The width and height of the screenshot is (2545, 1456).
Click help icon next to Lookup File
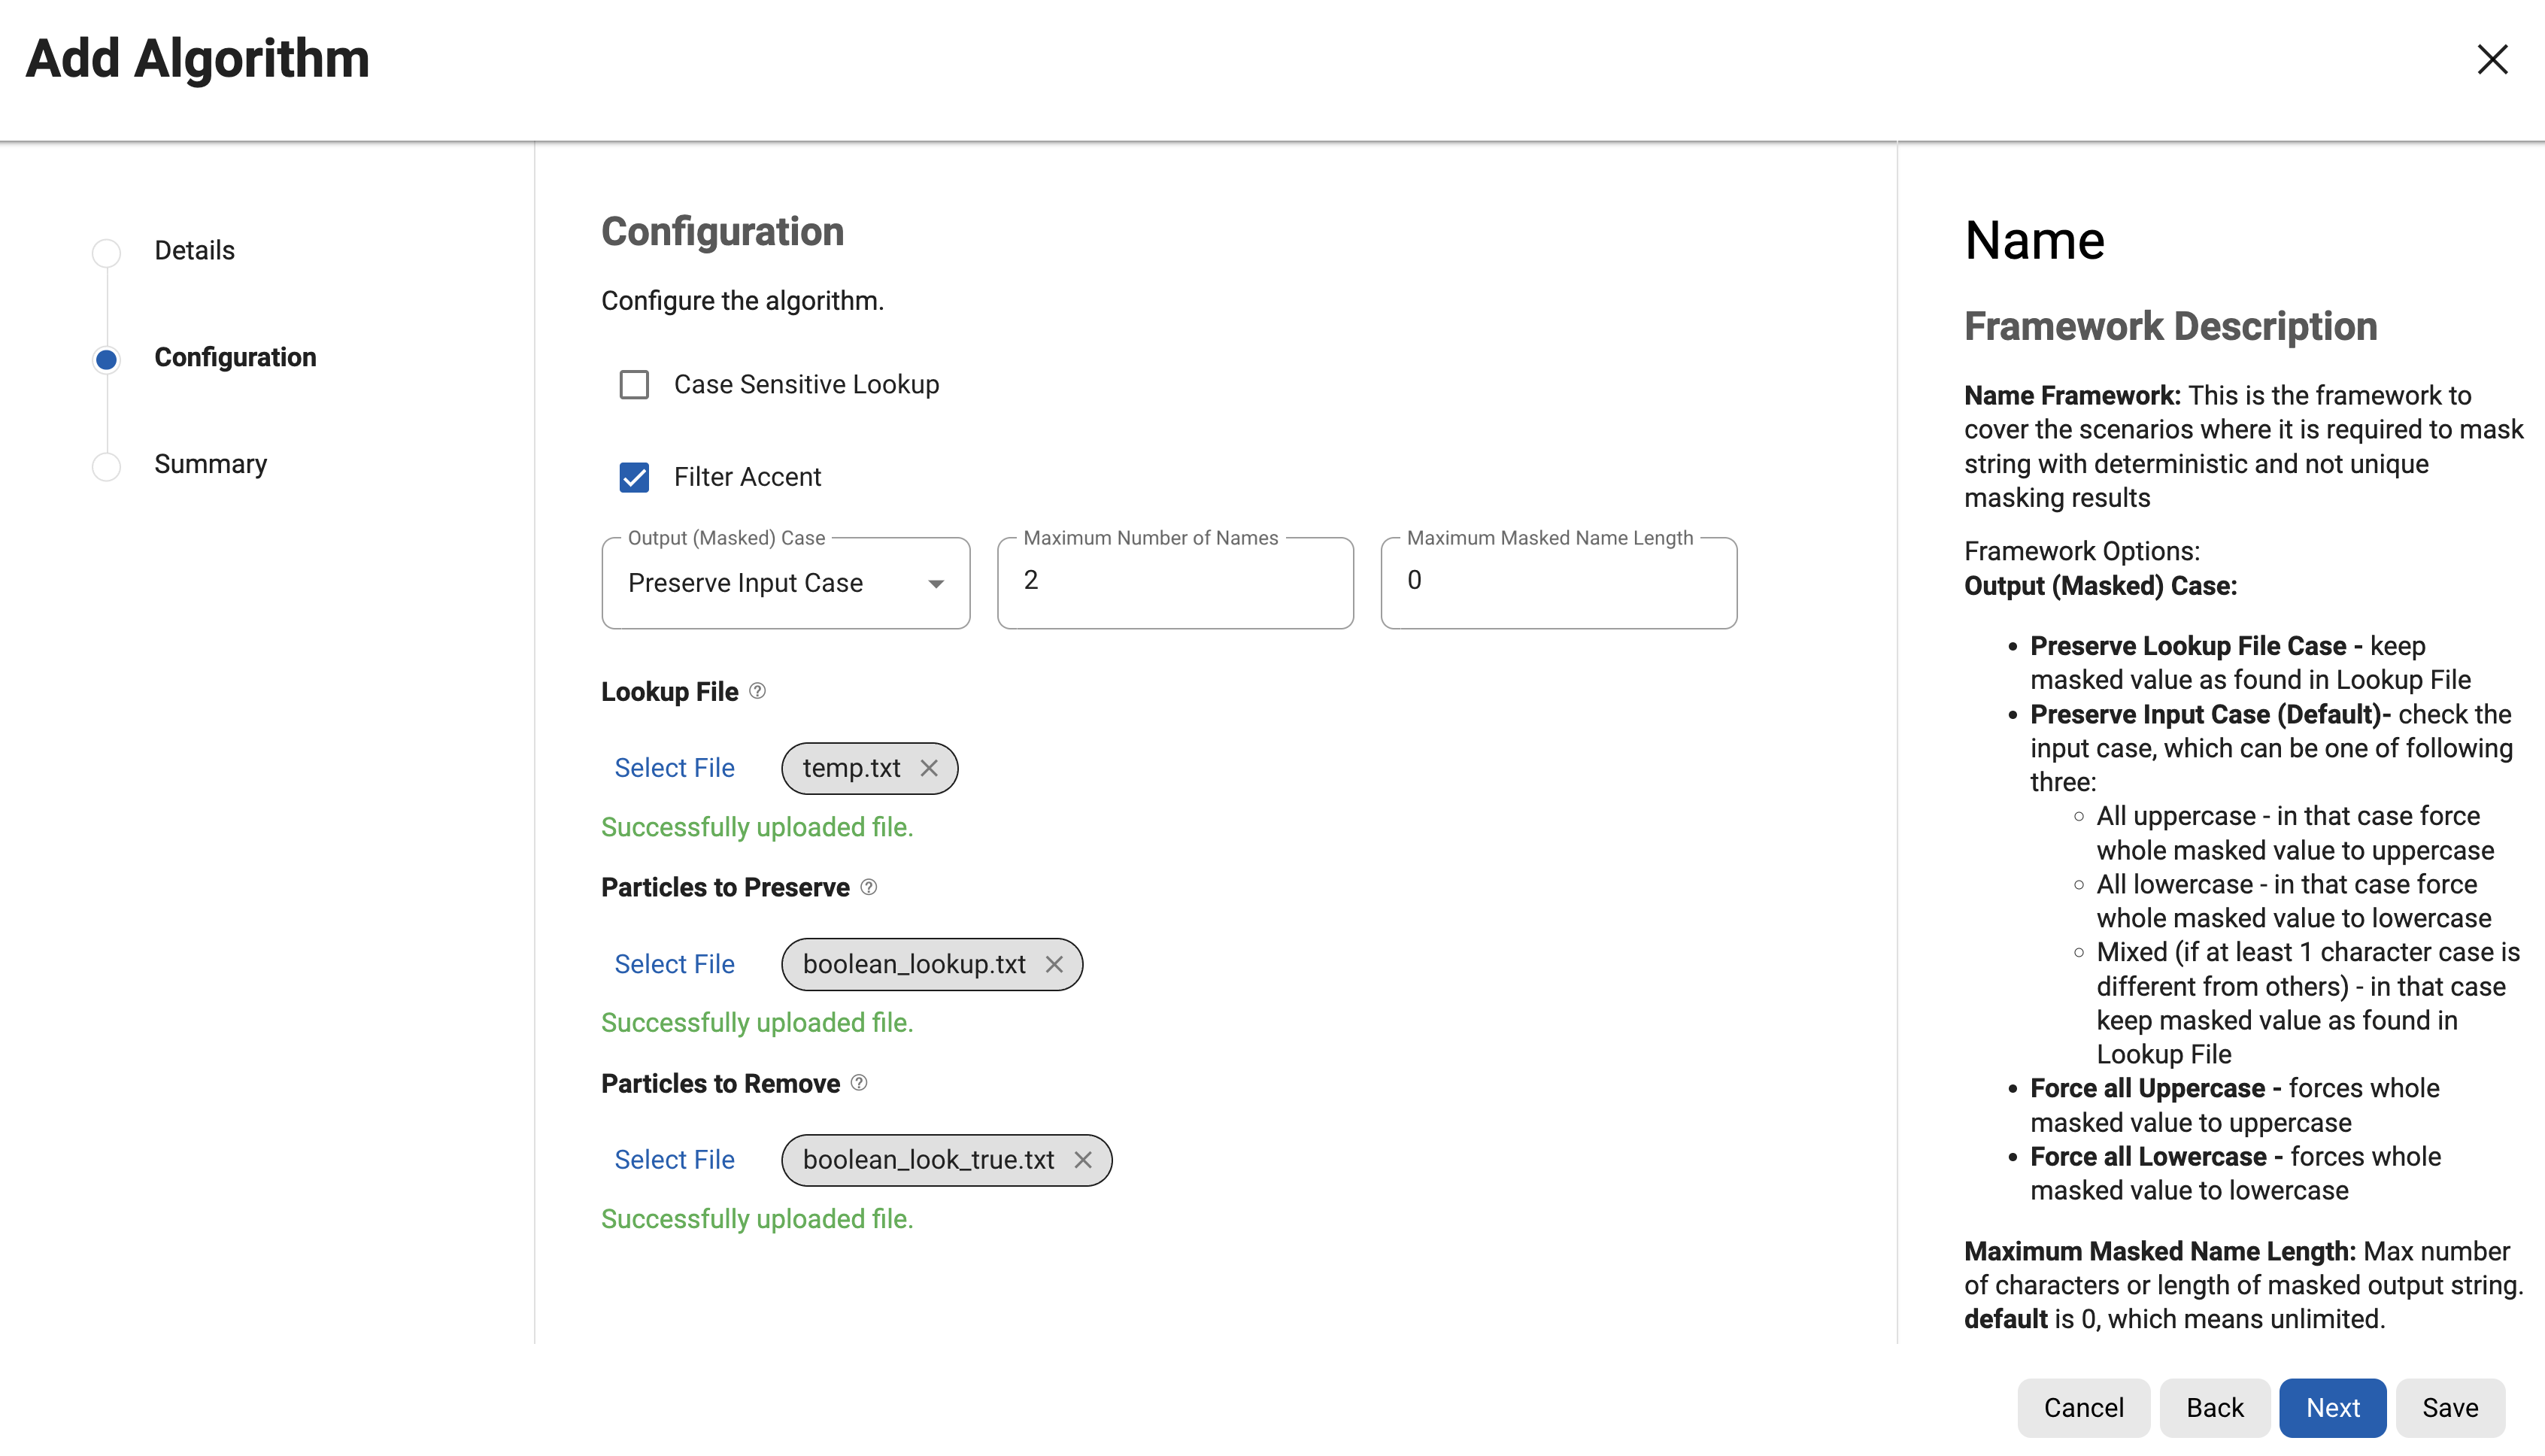tap(757, 691)
